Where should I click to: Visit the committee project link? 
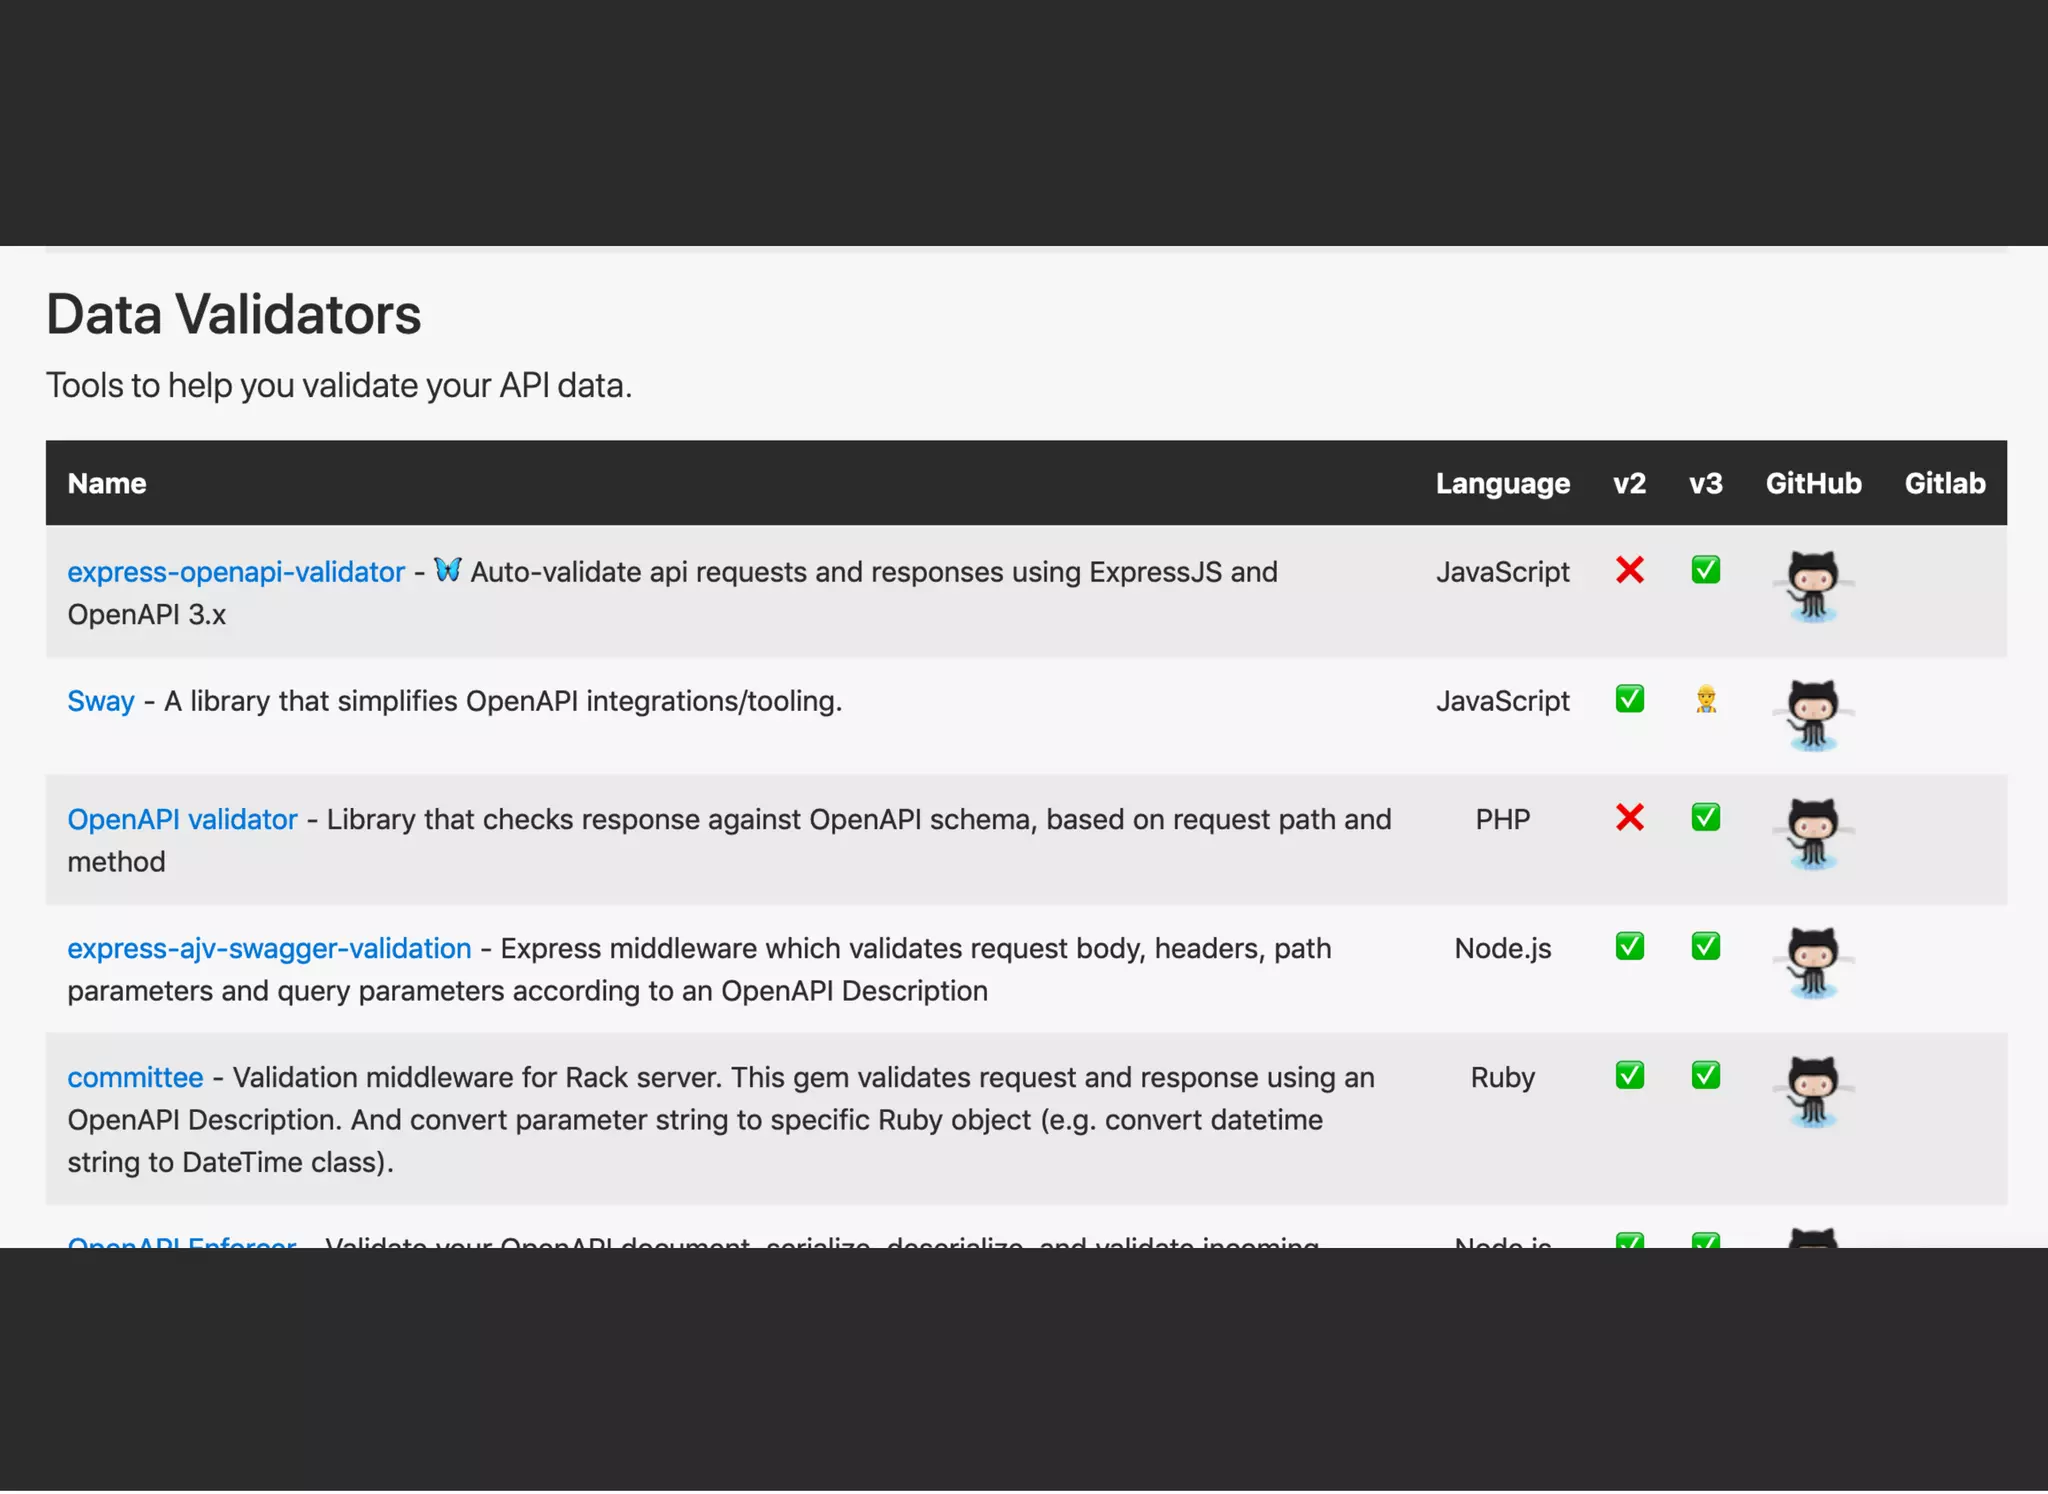pos(135,1078)
